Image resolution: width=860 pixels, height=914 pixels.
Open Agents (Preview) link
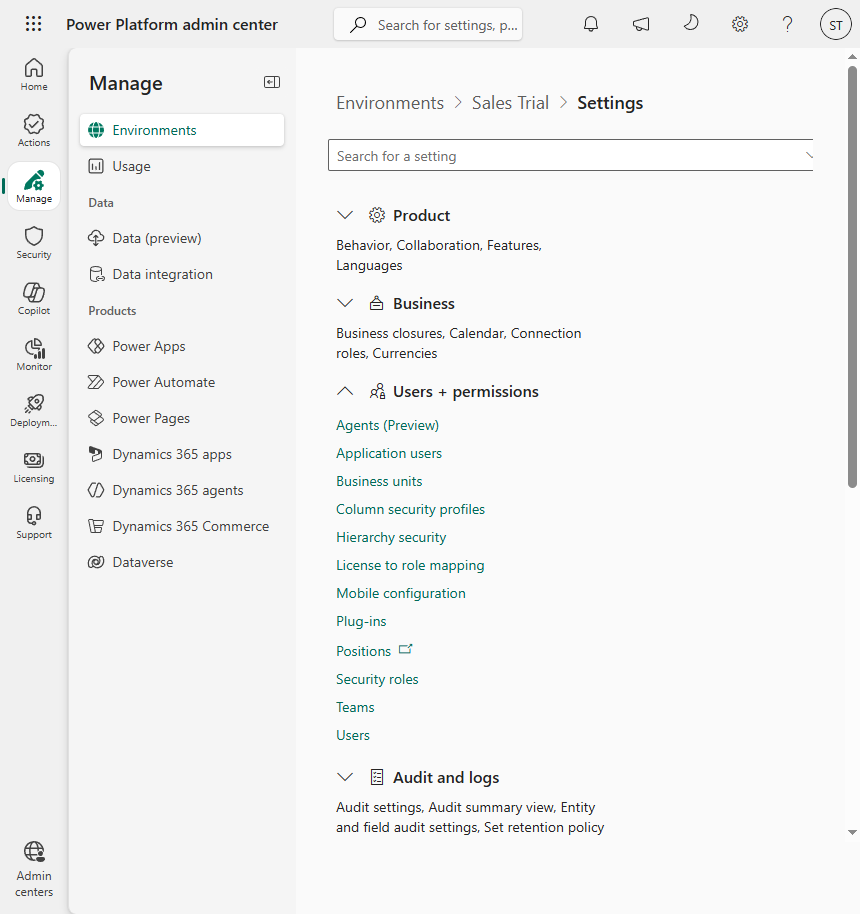[387, 425]
